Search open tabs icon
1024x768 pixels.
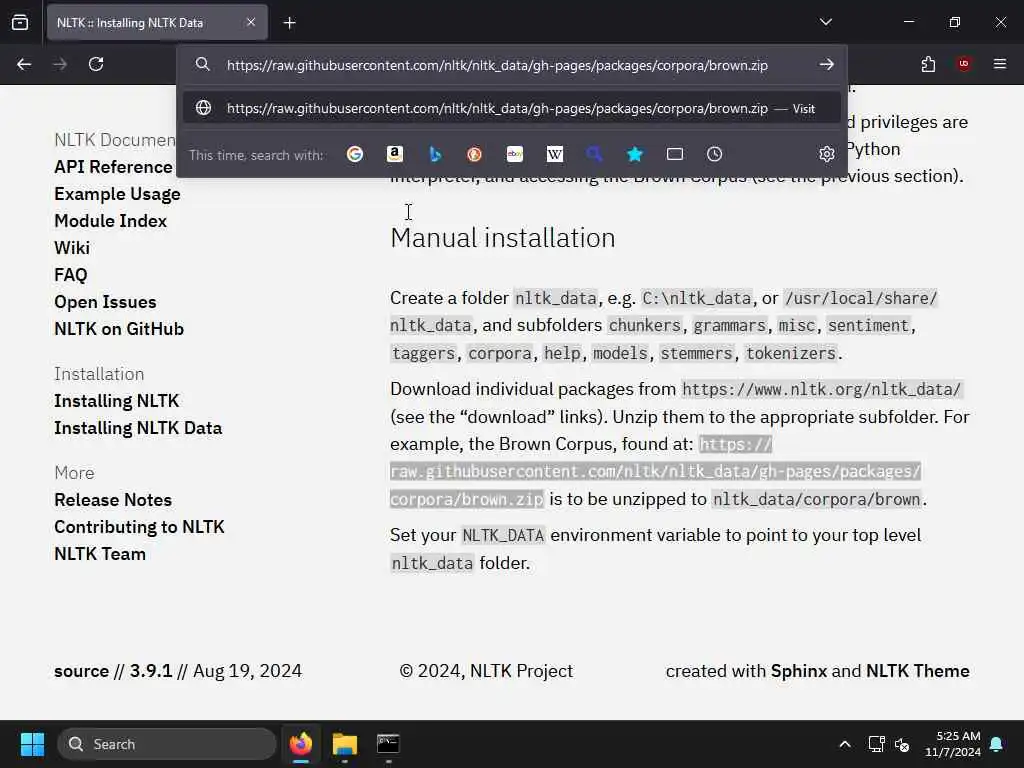tap(675, 154)
